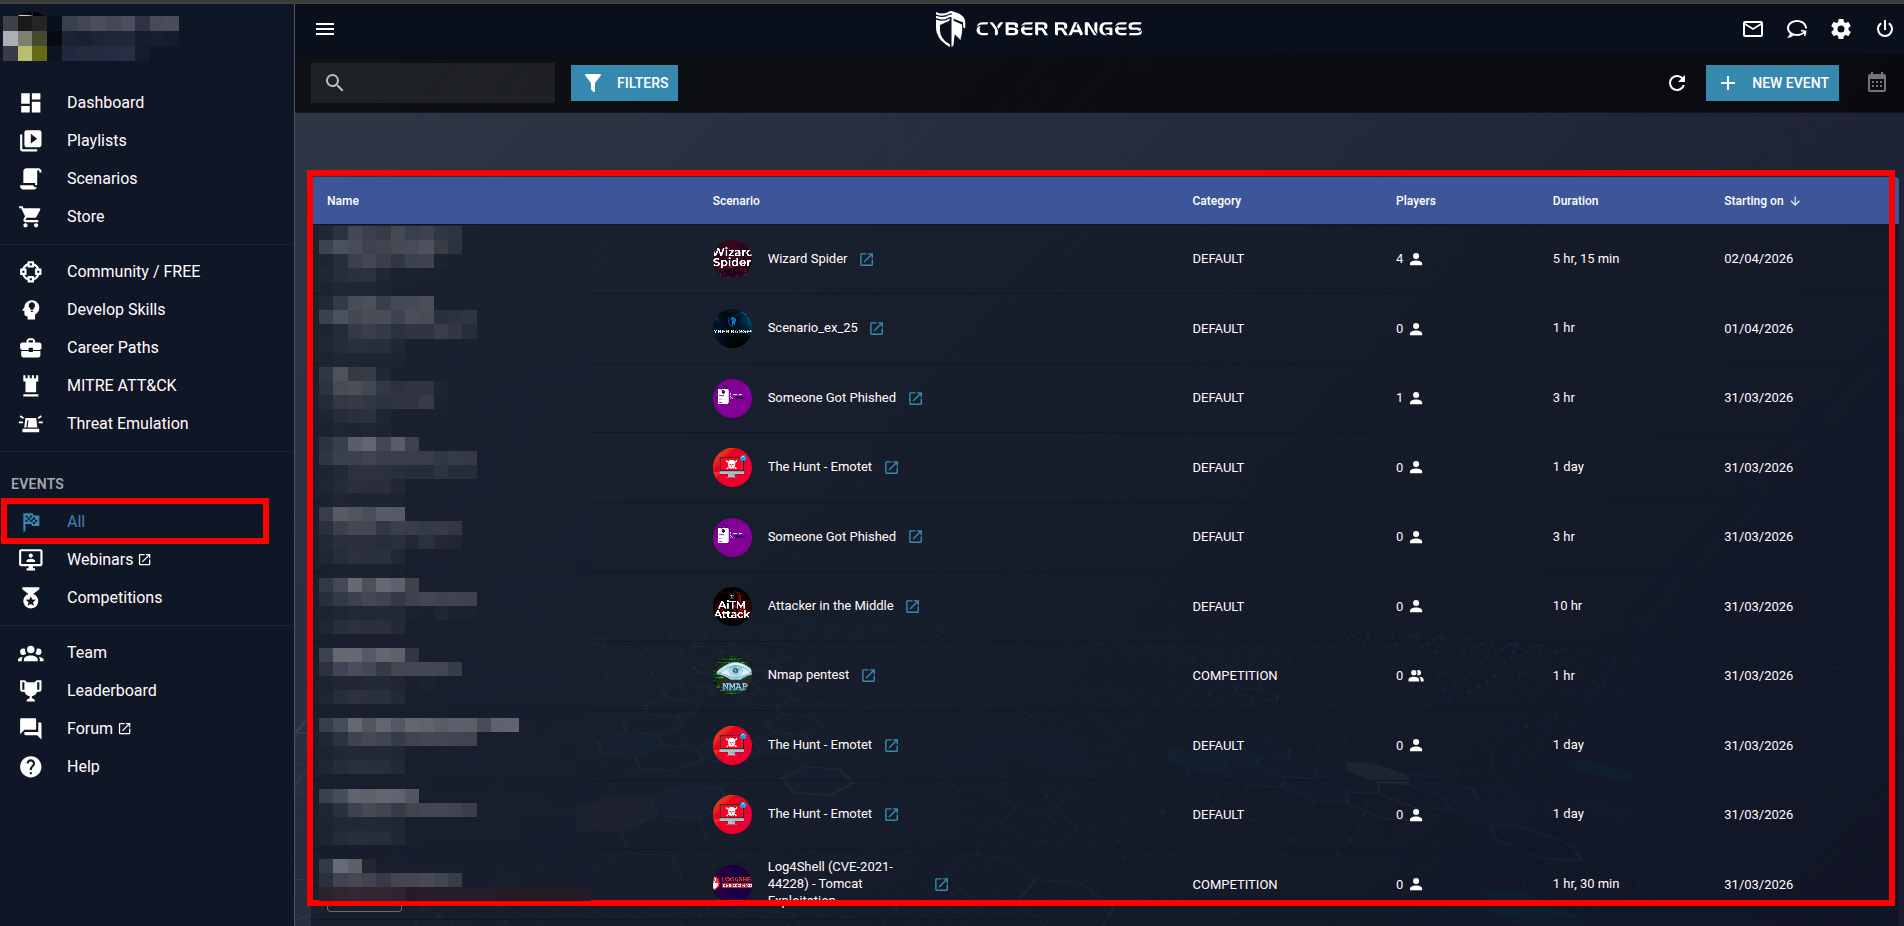Sort by Starting on column
The height and width of the screenshot is (926, 1904).
coord(1762,201)
